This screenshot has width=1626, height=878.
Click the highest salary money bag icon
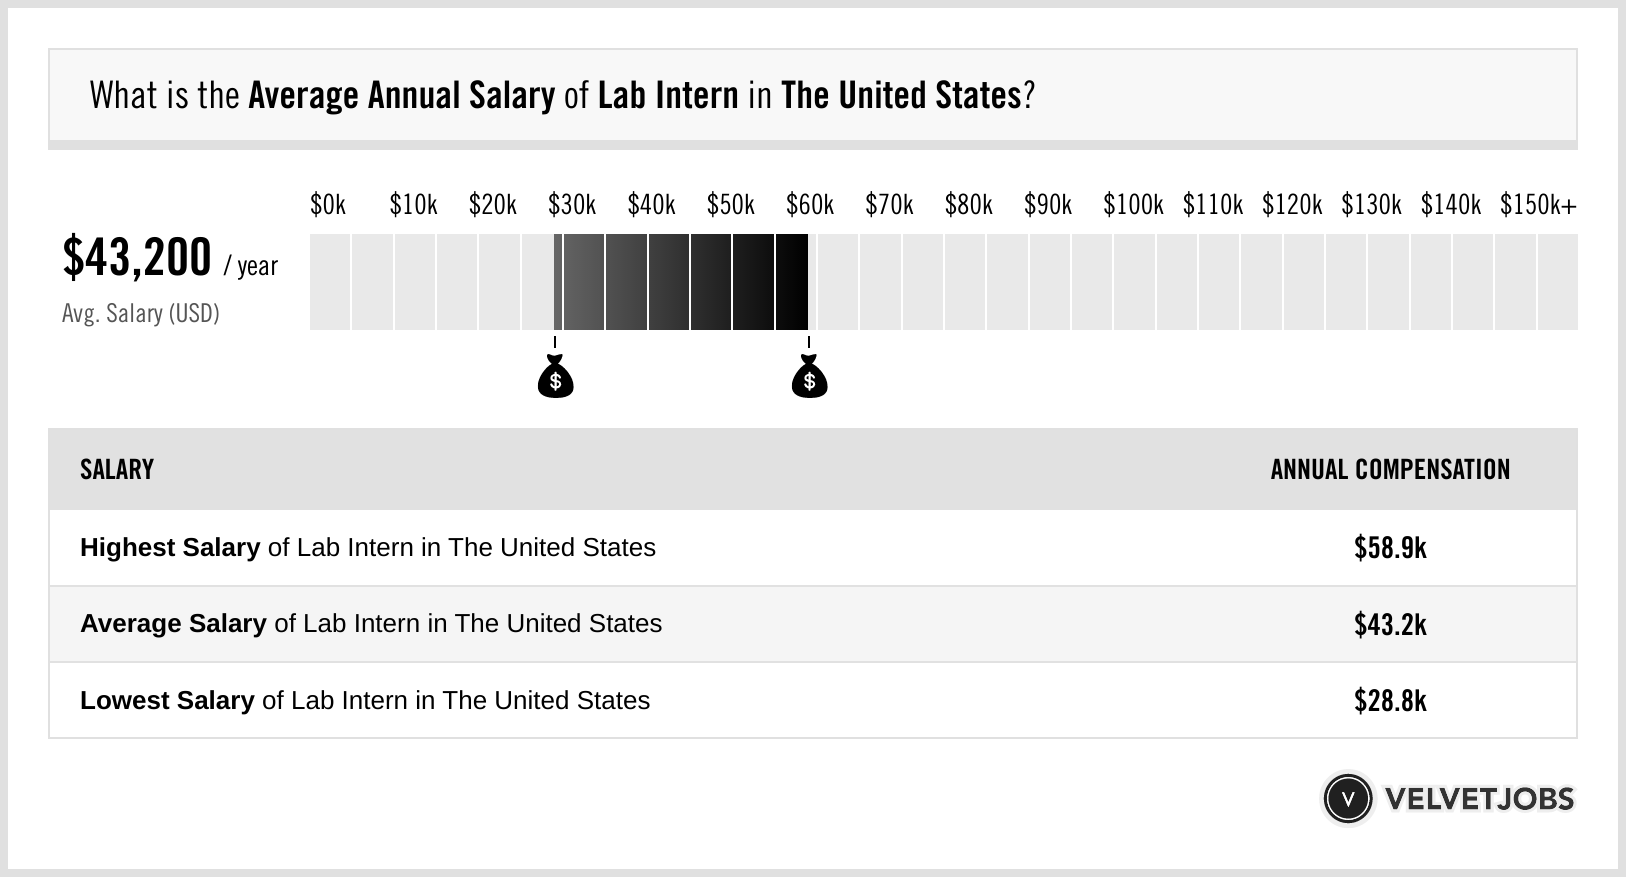click(x=809, y=378)
